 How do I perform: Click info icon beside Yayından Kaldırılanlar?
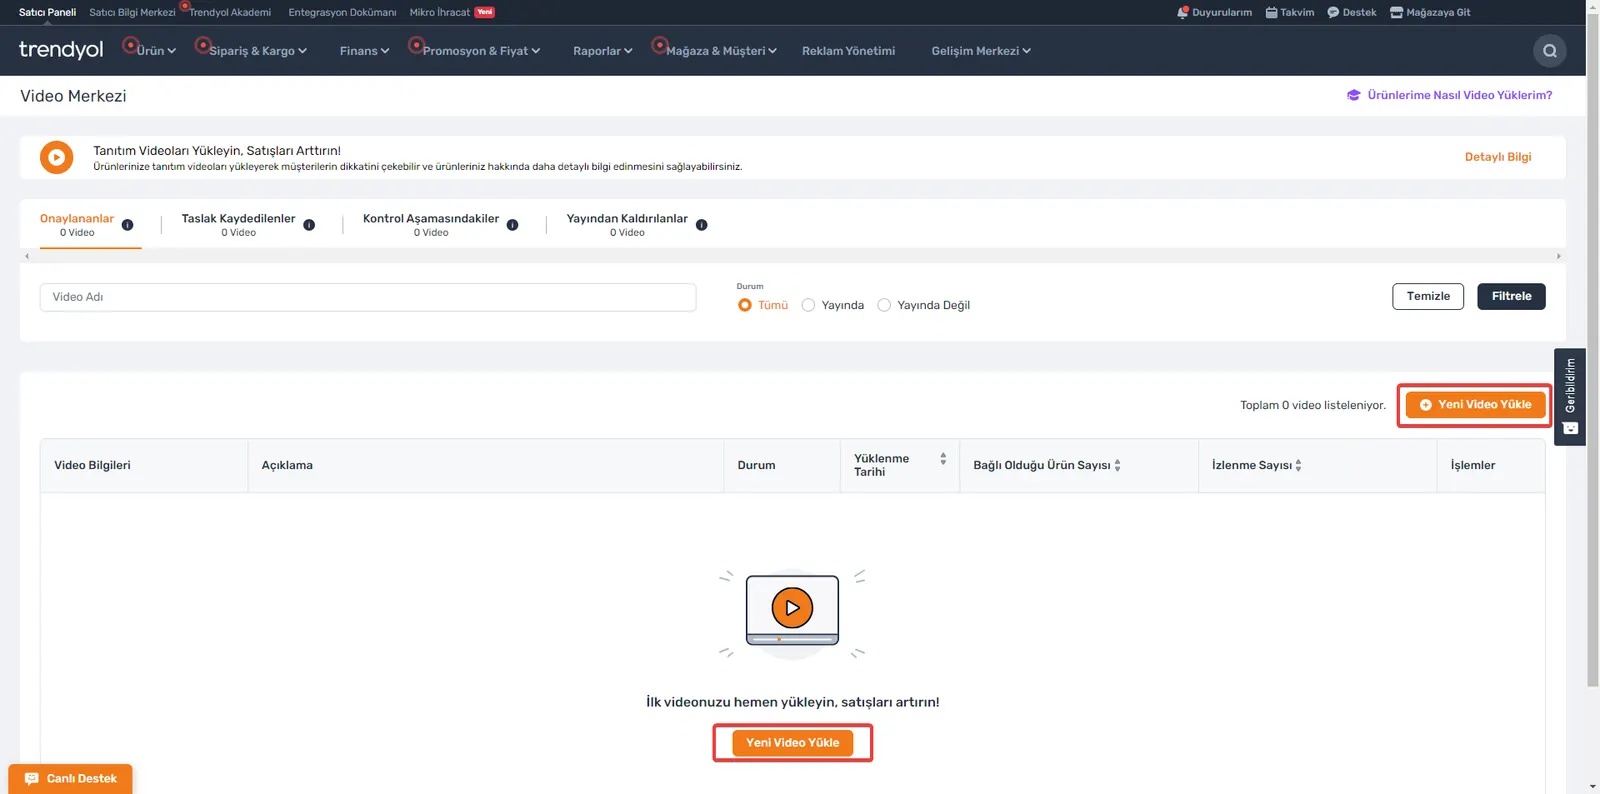[702, 225]
